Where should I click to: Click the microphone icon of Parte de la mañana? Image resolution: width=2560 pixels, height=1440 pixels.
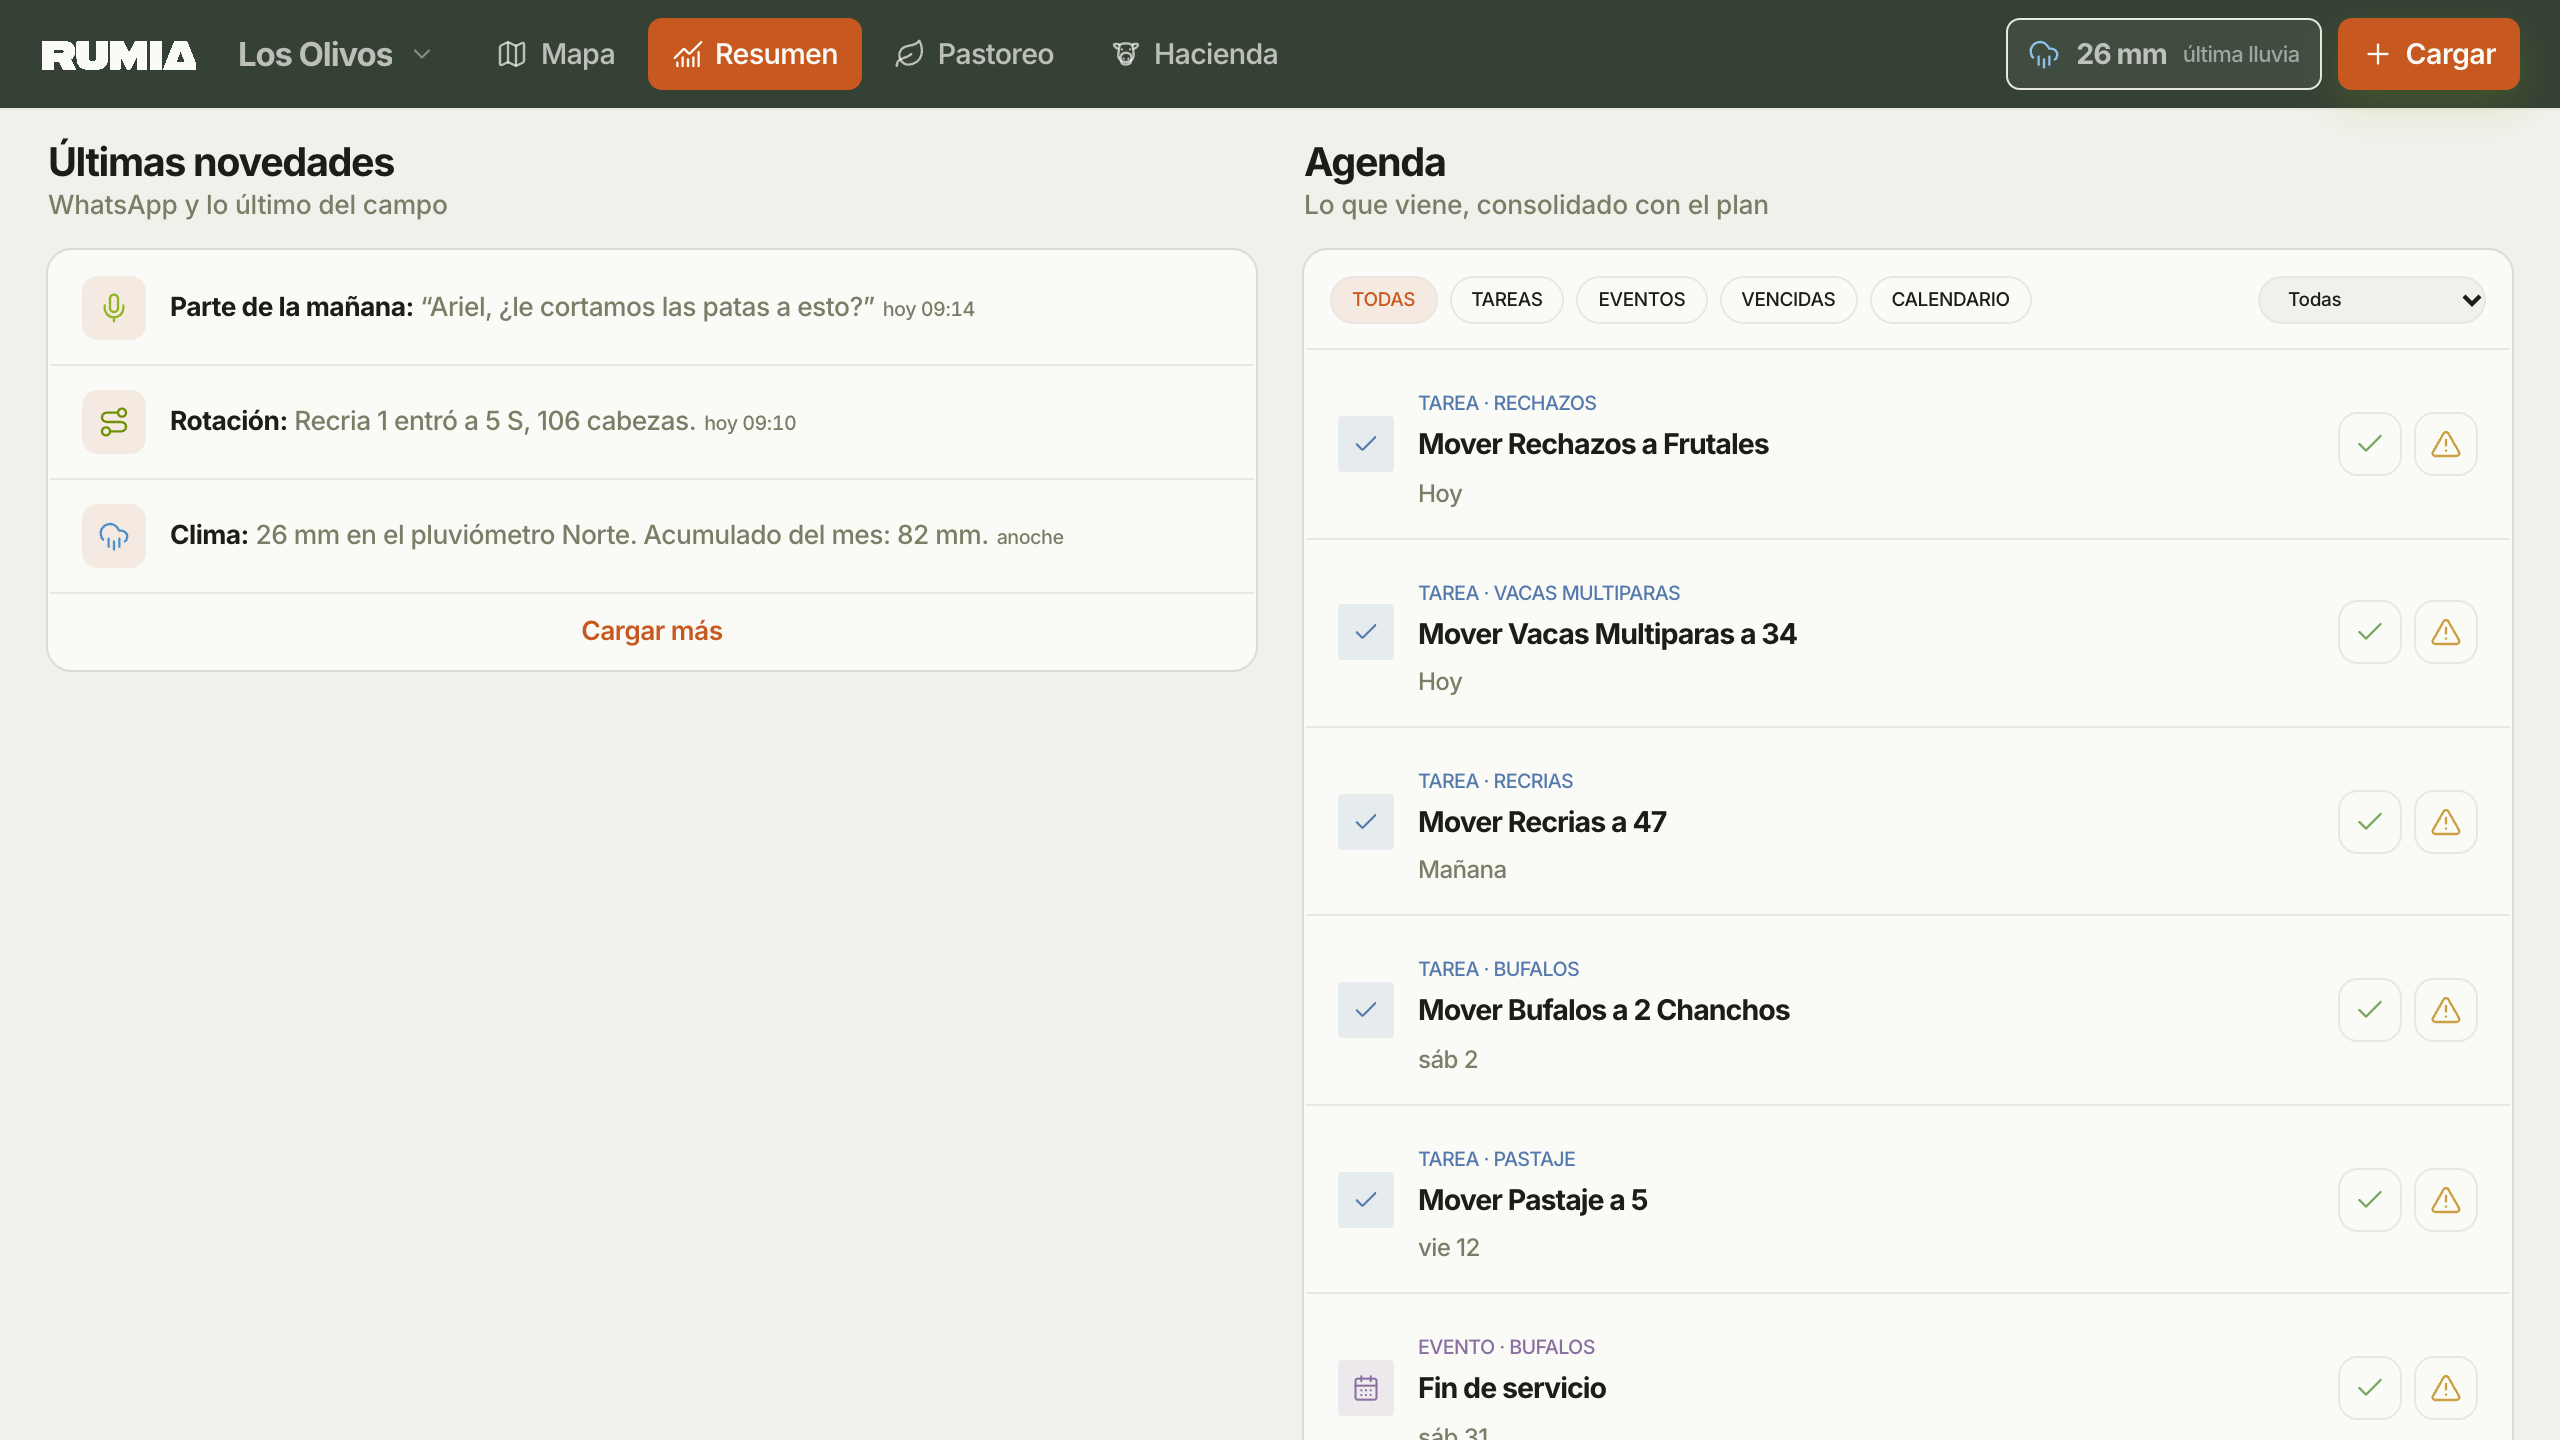(114, 308)
